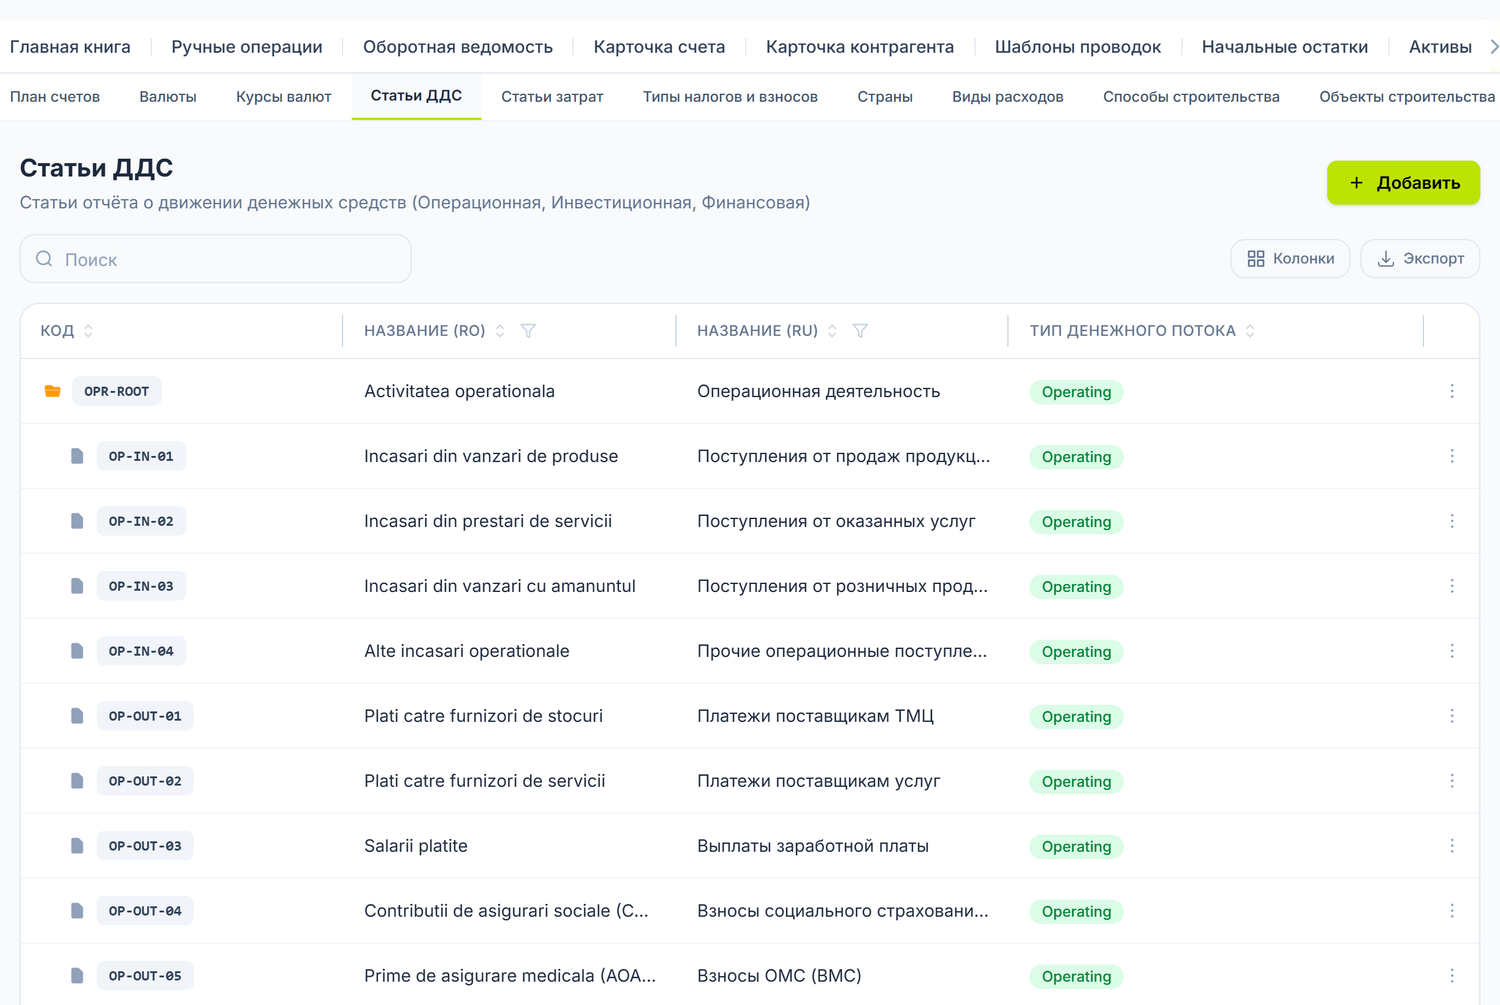
Task: Open row menu for Prime de asigurare medicala
Action: tap(1452, 976)
